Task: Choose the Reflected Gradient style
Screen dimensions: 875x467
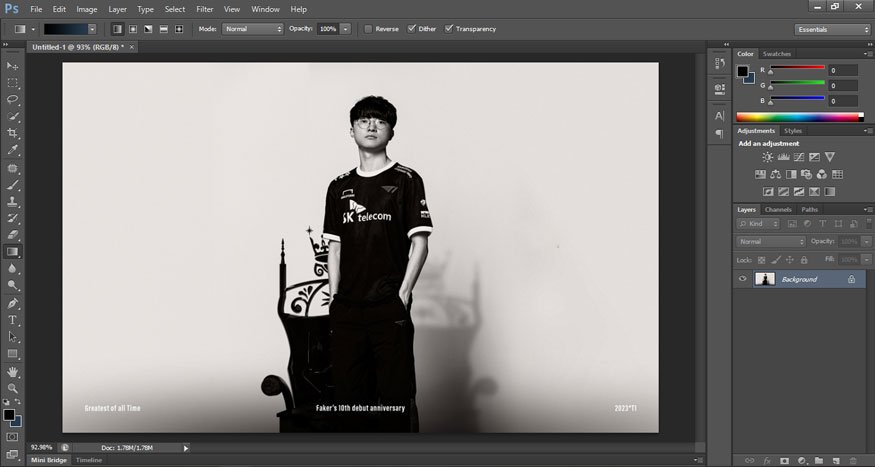Action: tap(164, 29)
